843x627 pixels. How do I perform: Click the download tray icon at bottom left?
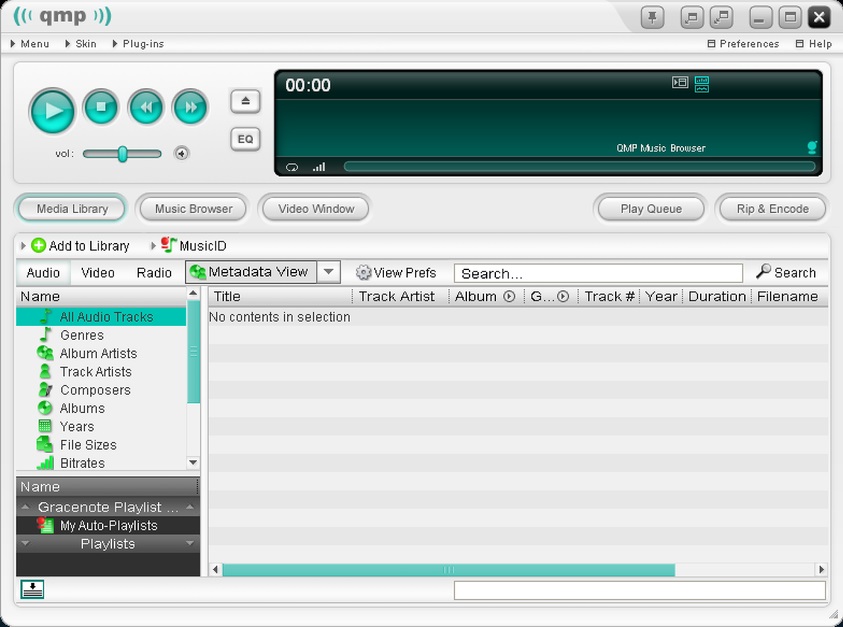[x=32, y=589]
